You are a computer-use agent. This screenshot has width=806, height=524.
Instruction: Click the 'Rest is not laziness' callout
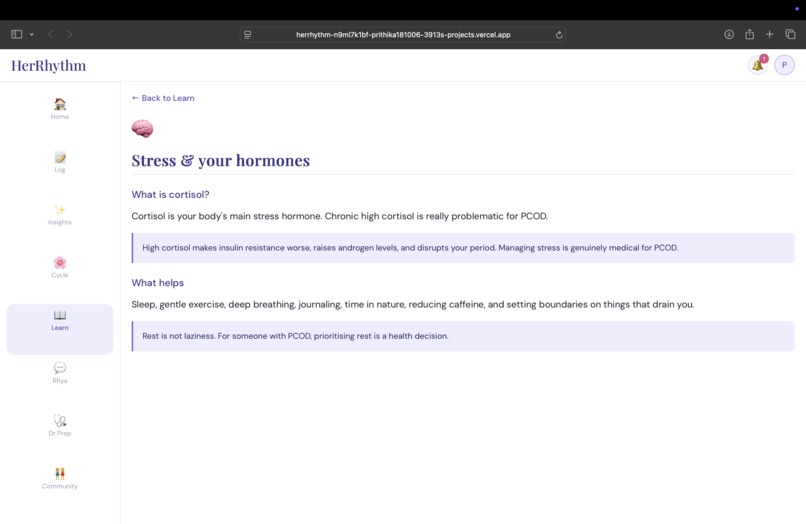pos(463,336)
